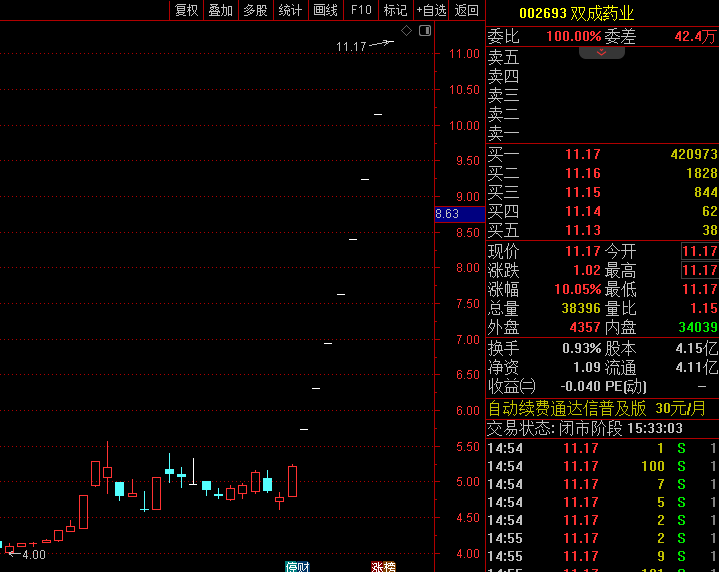Click the 涨榜 marker at chart bottom
Screen dimensions: 719x572
[383, 567]
